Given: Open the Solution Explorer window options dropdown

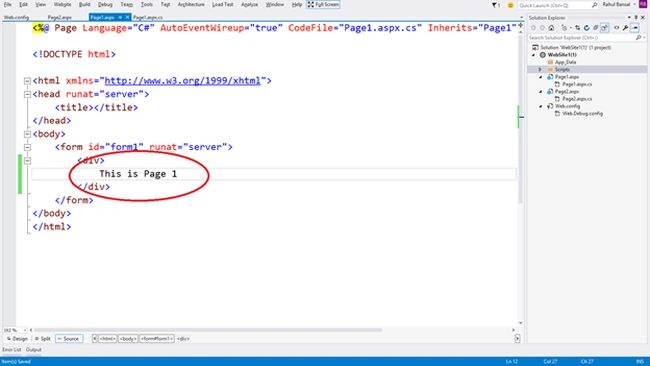Looking at the screenshot, I should click(x=629, y=17).
